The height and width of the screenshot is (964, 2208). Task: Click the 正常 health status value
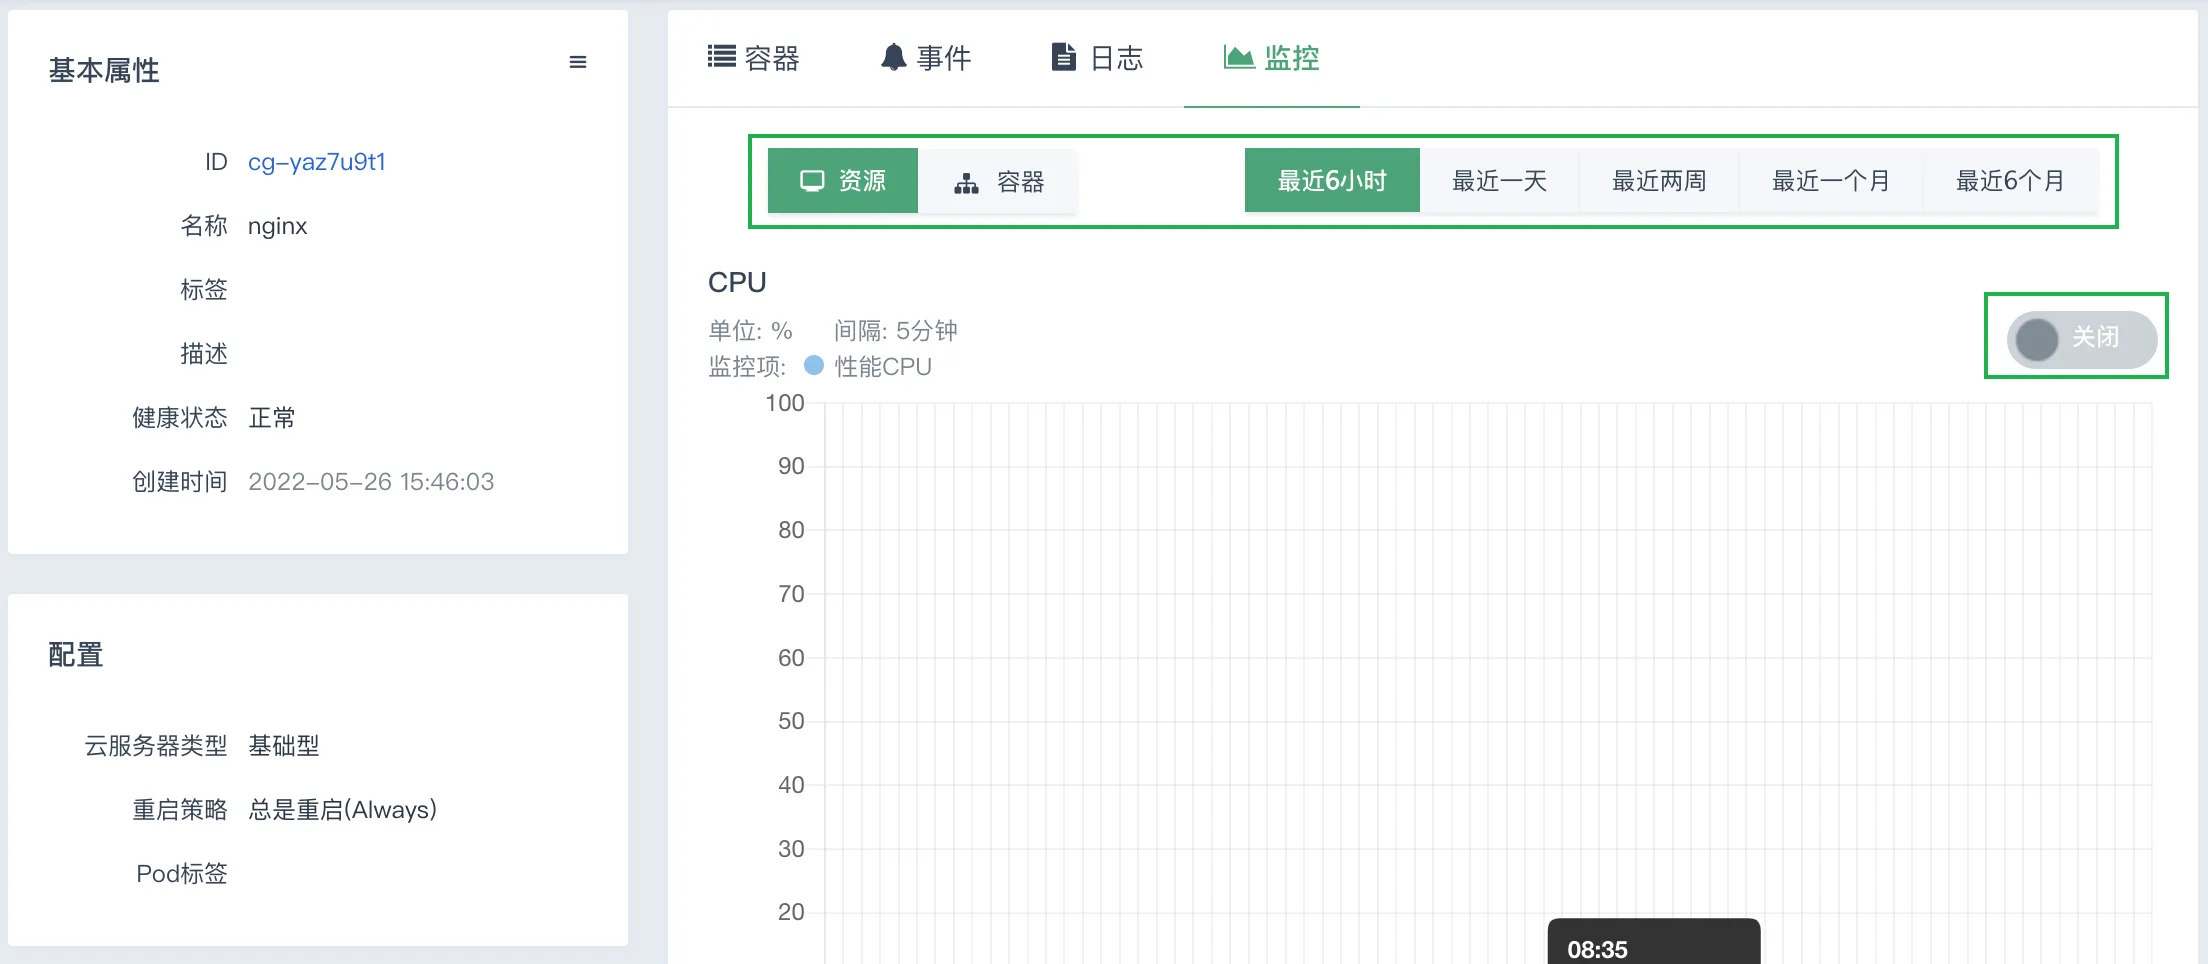[x=272, y=418]
